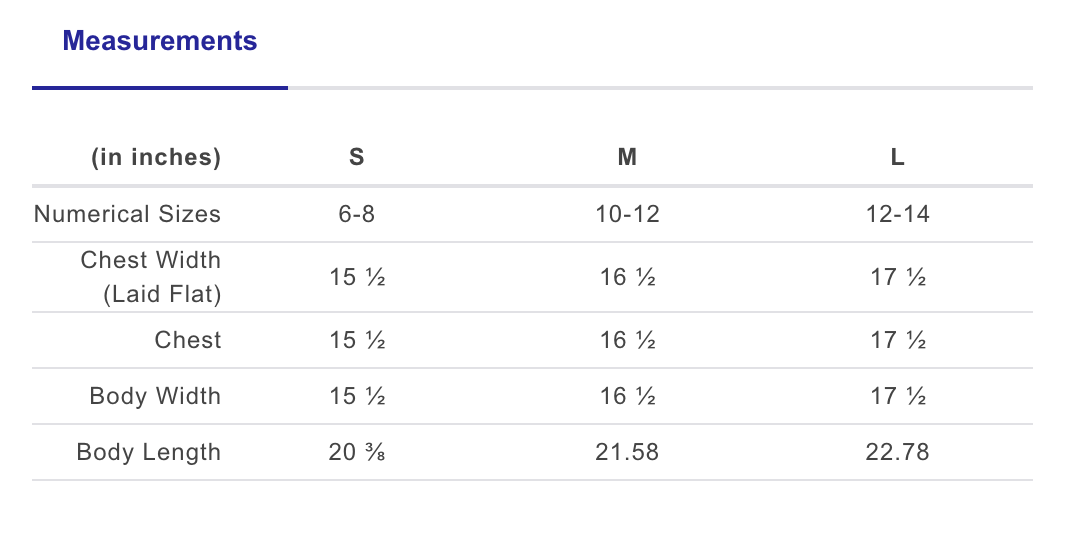Select the 10-12 numerical size cell
Screen dimensions: 1072x552
(627, 214)
